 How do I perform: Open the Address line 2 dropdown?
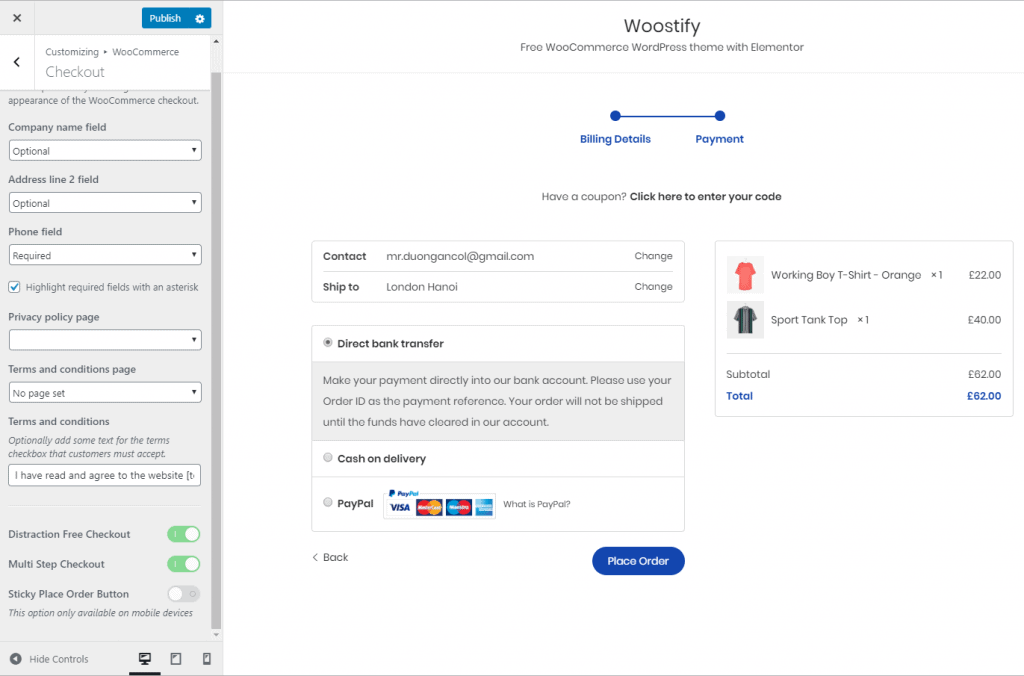pos(105,203)
